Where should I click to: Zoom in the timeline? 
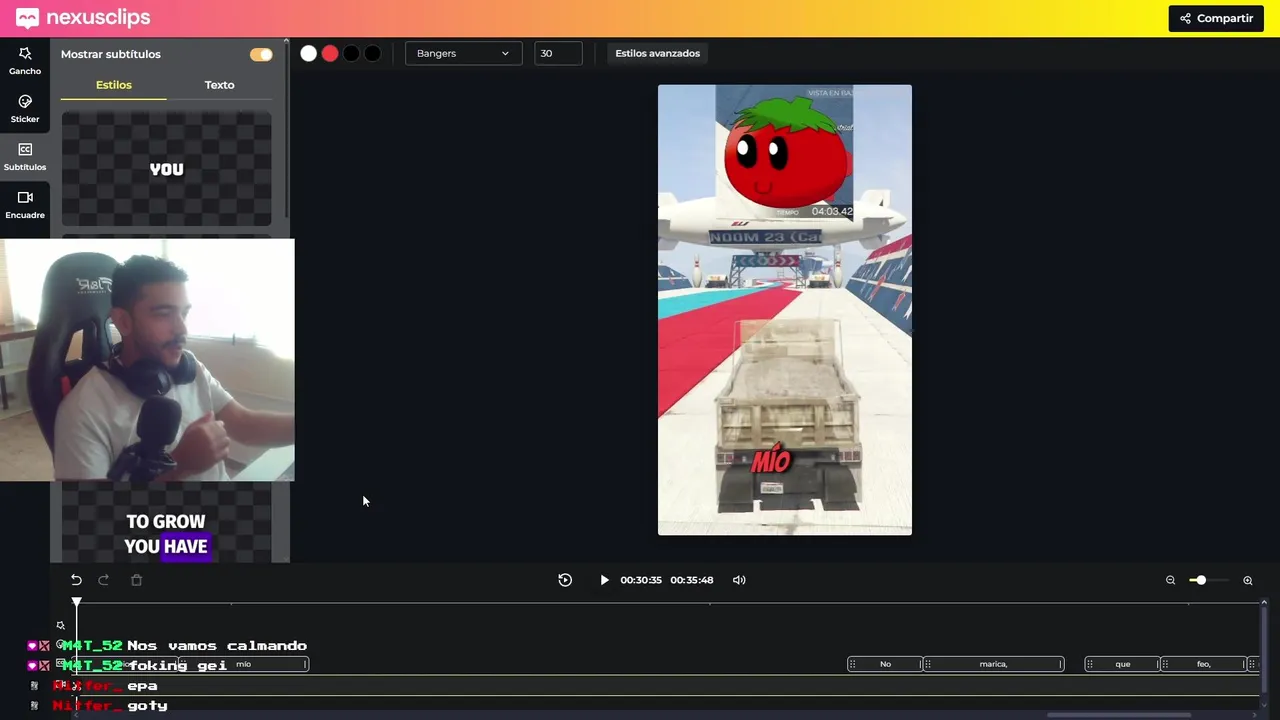tap(1248, 580)
